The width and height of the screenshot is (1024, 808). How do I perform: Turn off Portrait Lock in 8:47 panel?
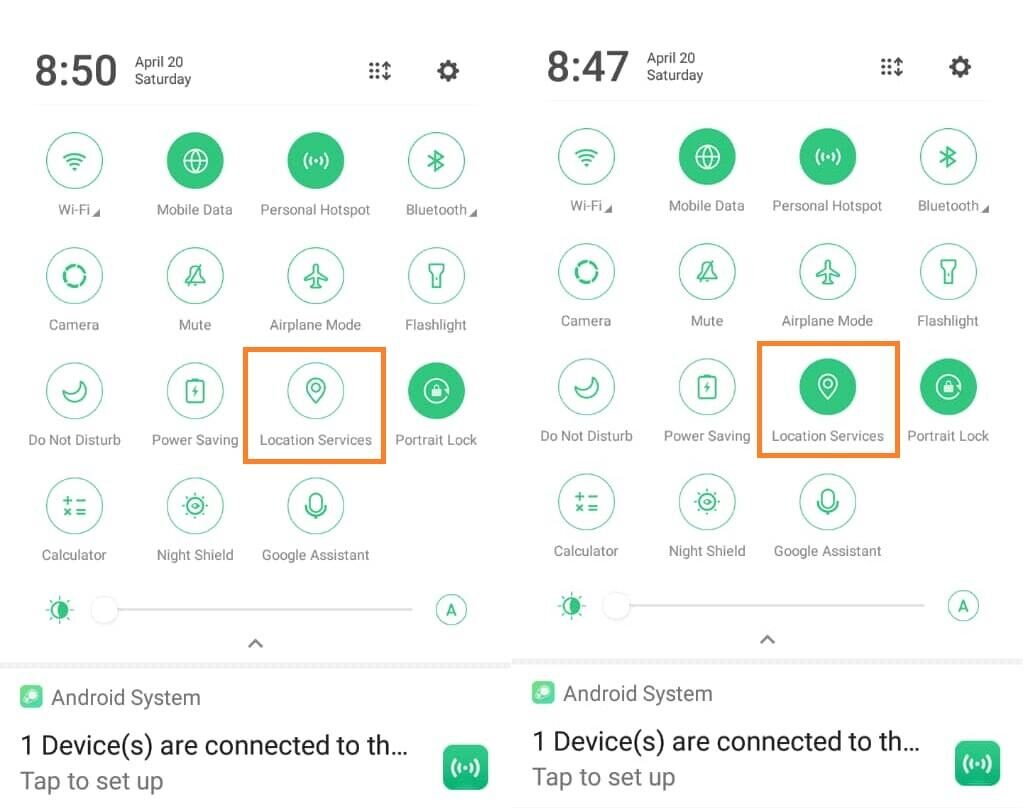(x=948, y=387)
